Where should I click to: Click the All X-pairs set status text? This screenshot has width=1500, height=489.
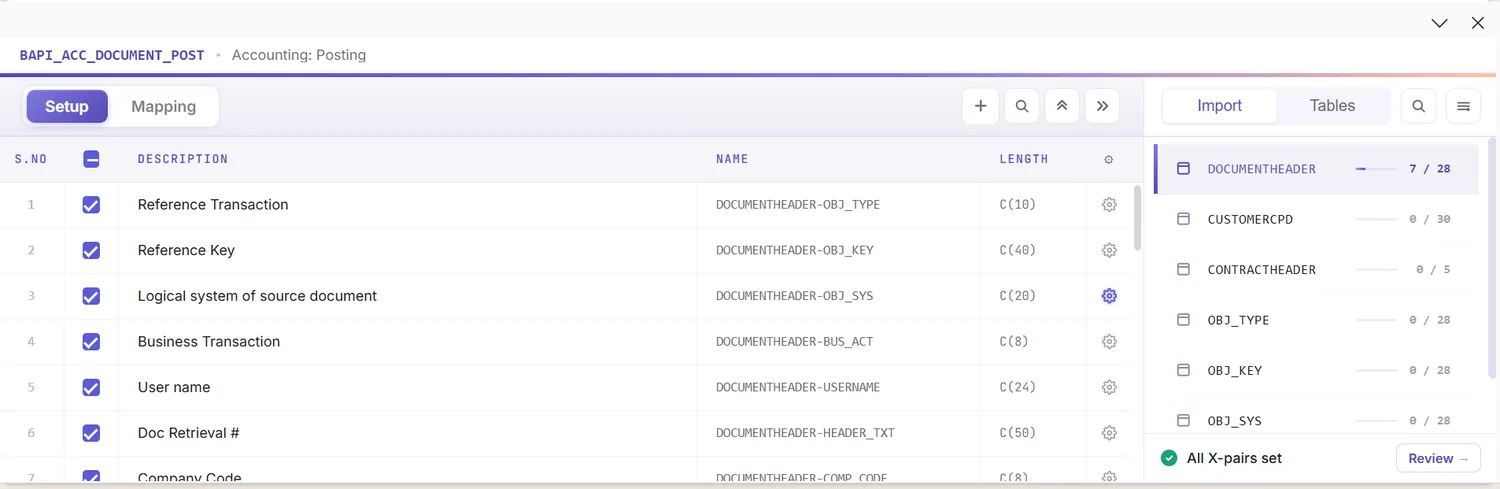[1234, 458]
